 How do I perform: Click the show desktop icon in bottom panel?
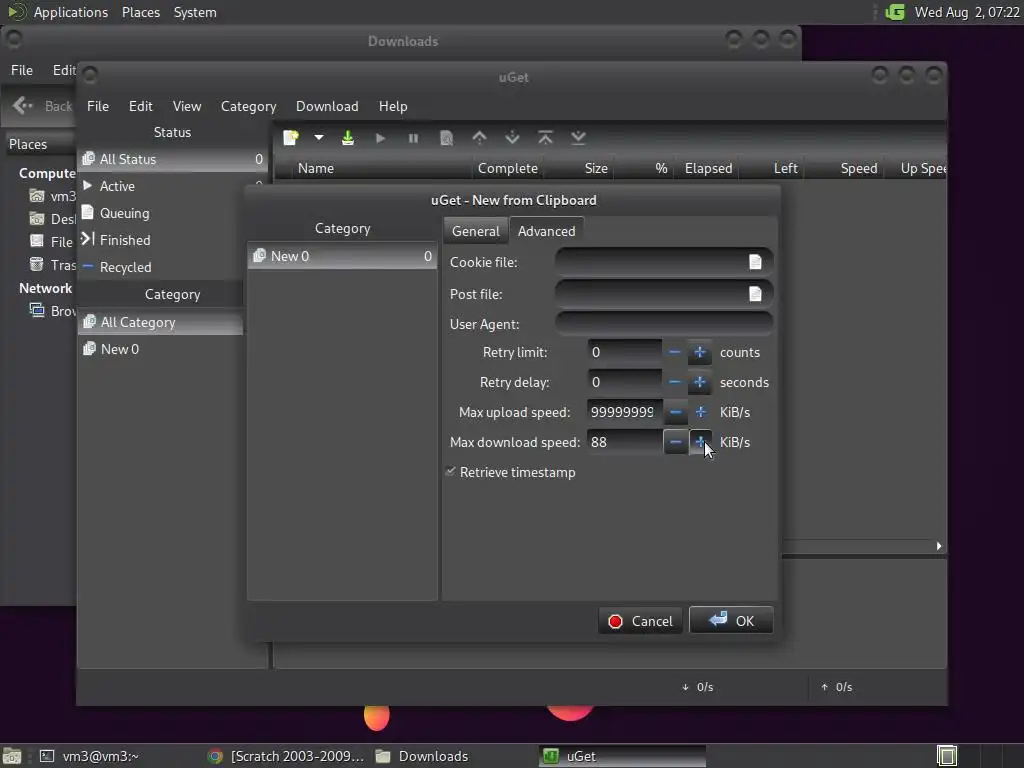click(11, 756)
